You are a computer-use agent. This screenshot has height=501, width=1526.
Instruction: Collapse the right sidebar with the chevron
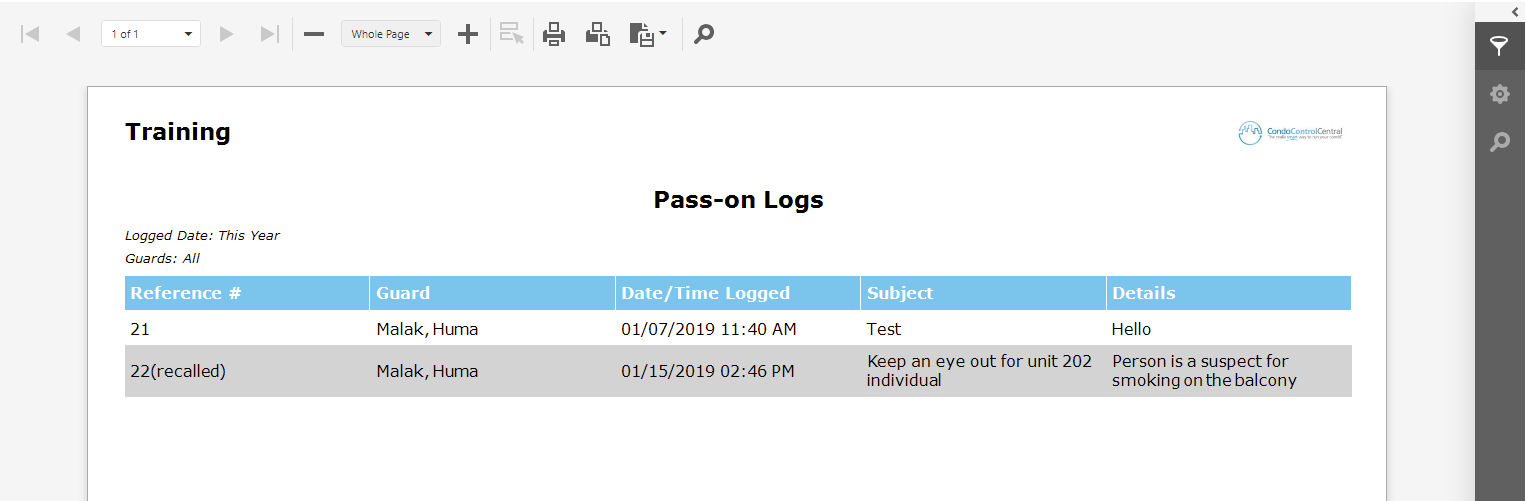click(x=1514, y=10)
